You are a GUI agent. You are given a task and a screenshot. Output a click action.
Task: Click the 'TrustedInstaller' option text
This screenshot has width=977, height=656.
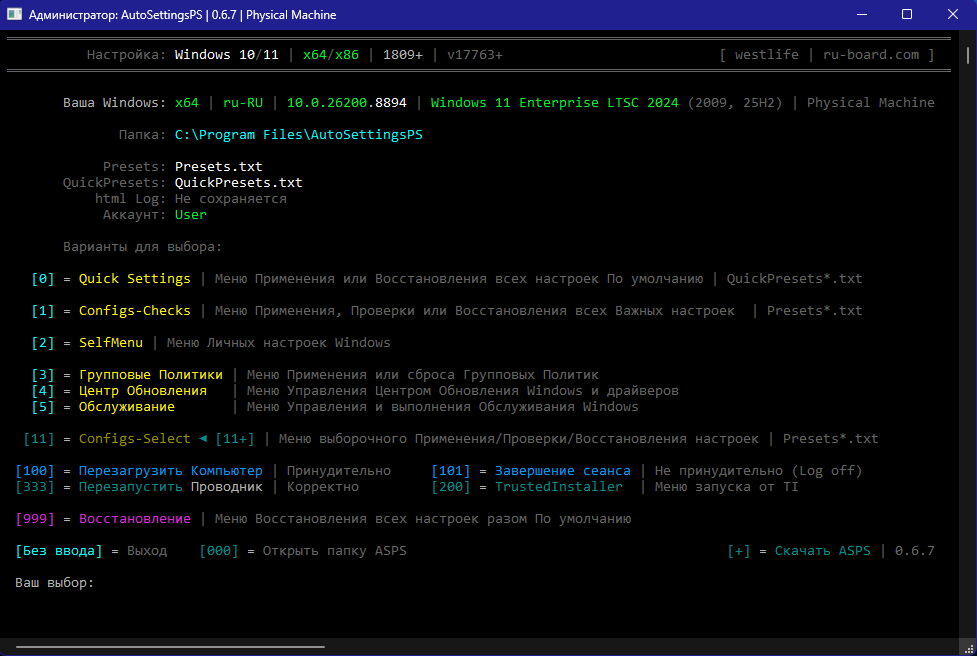tap(558, 487)
